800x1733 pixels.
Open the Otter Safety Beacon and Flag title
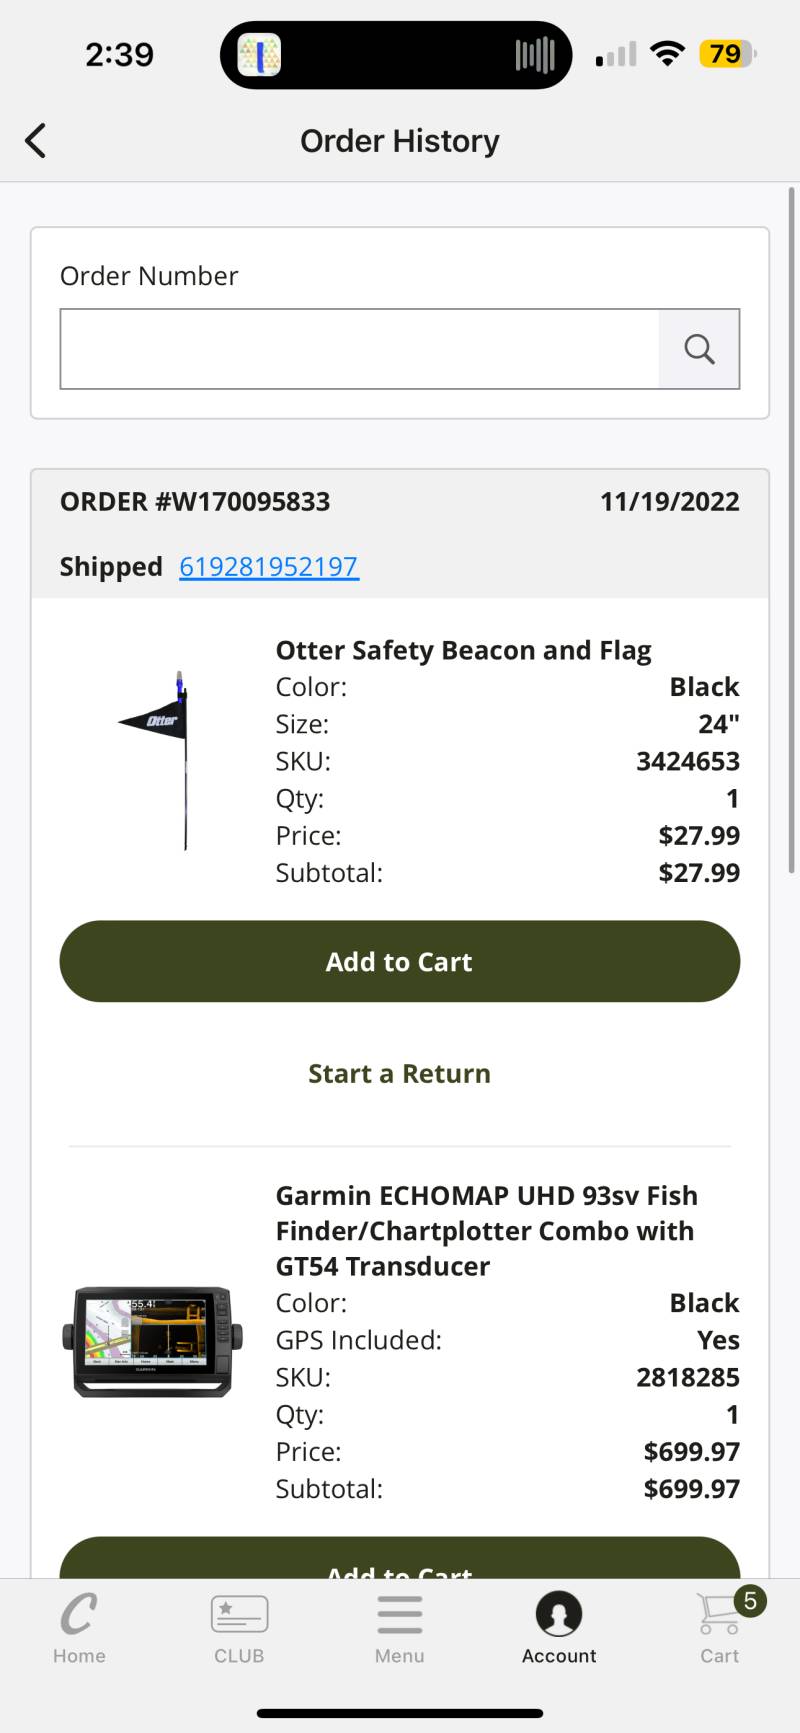pos(464,650)
